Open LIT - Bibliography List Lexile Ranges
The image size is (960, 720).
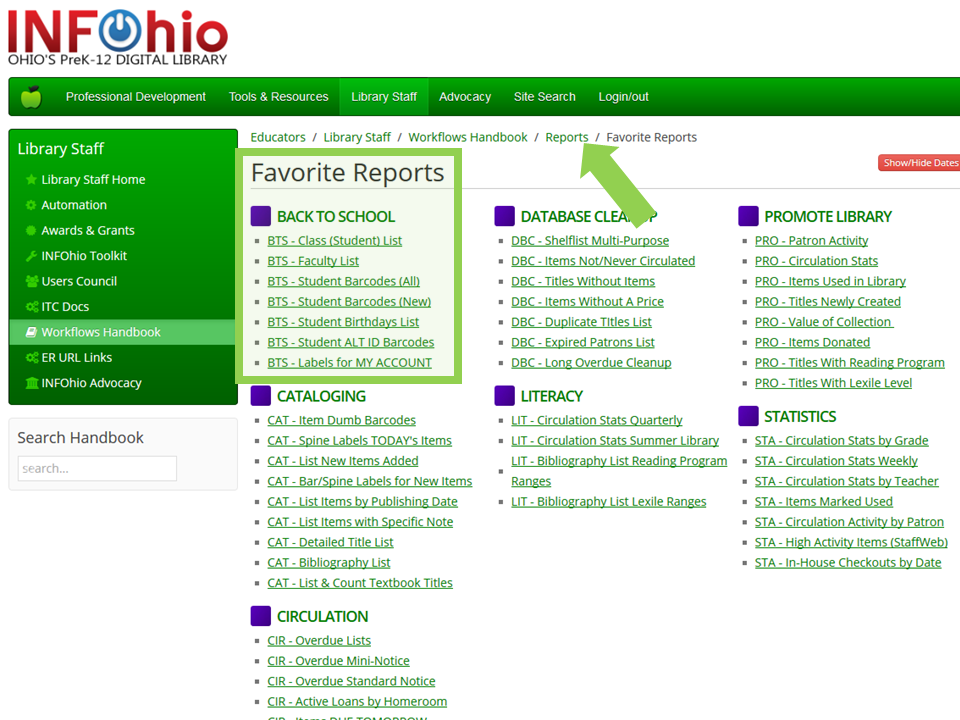pos(609,501)
